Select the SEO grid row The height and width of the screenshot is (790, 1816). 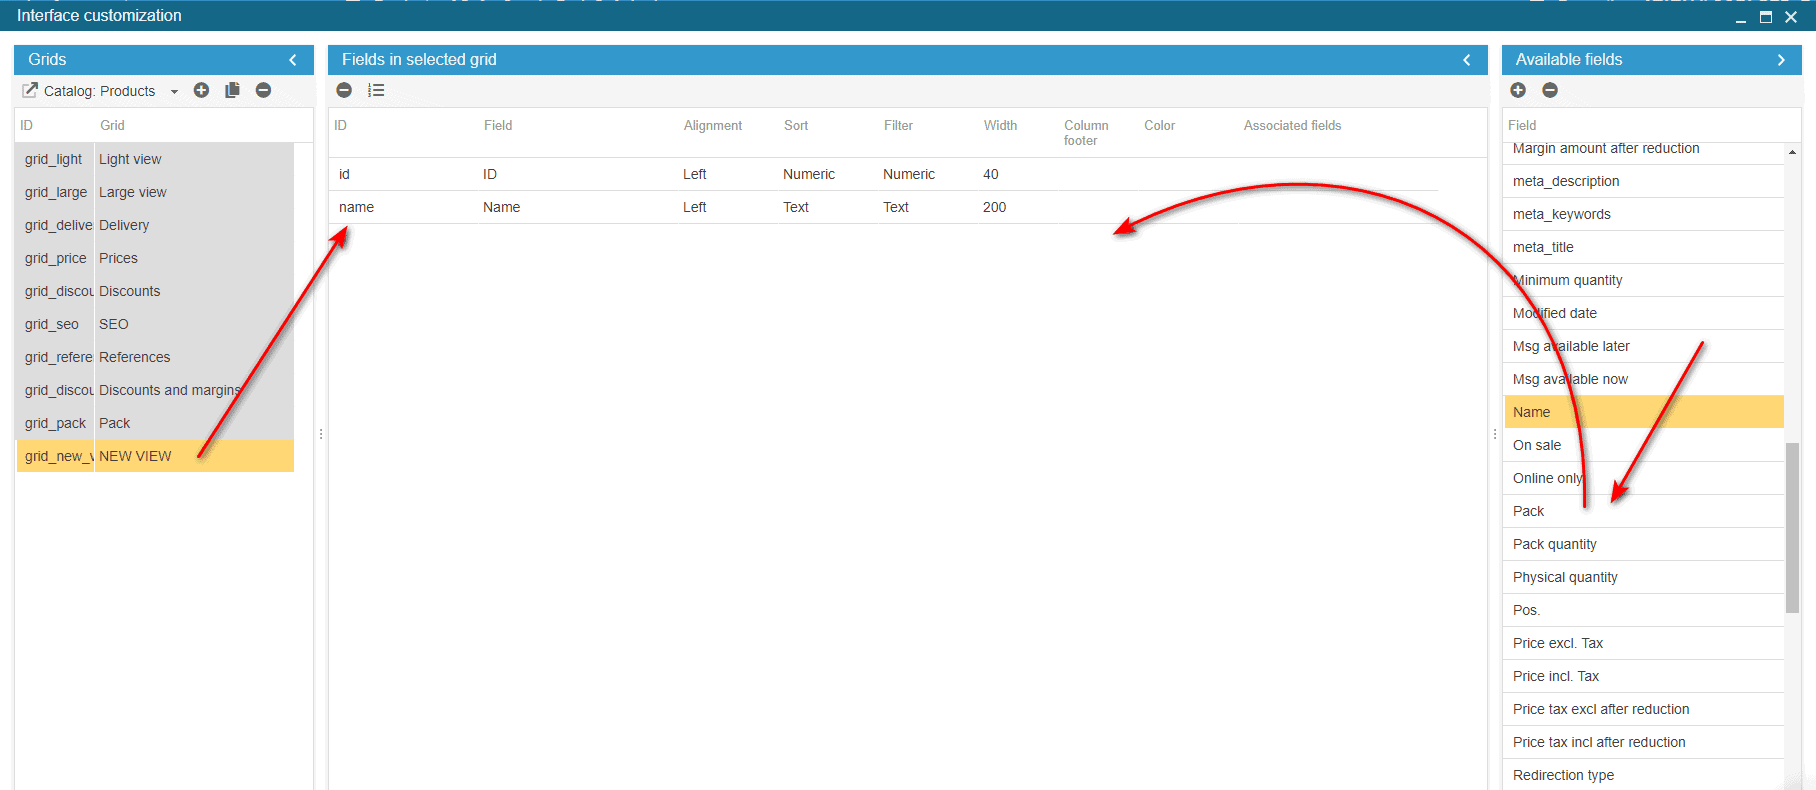113,324
